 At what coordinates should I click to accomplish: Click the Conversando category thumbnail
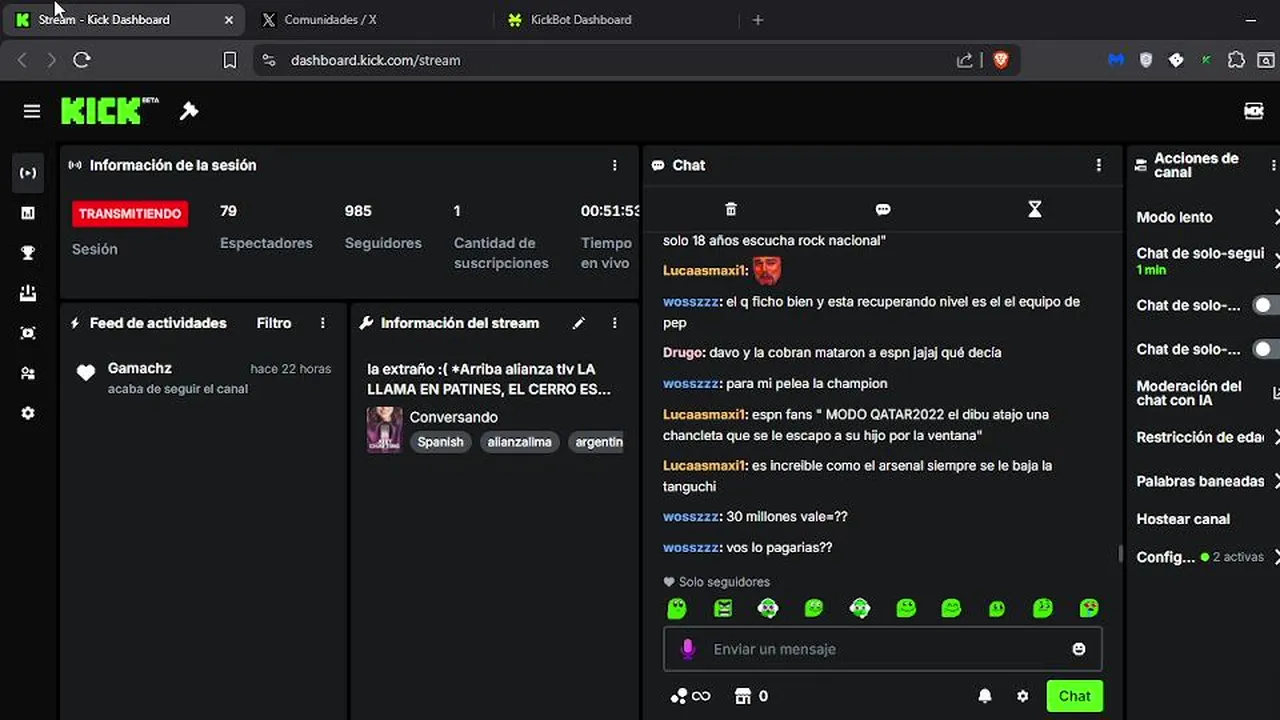click(384, 429)
